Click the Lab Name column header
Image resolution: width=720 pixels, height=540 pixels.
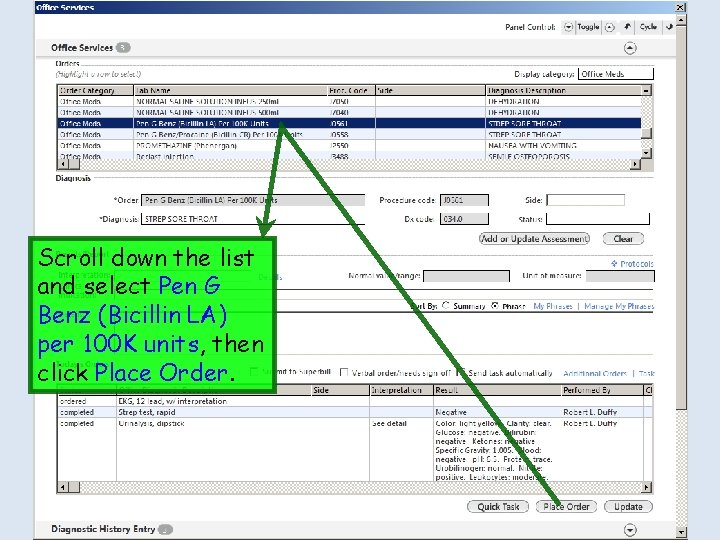(x=230, y=90)
